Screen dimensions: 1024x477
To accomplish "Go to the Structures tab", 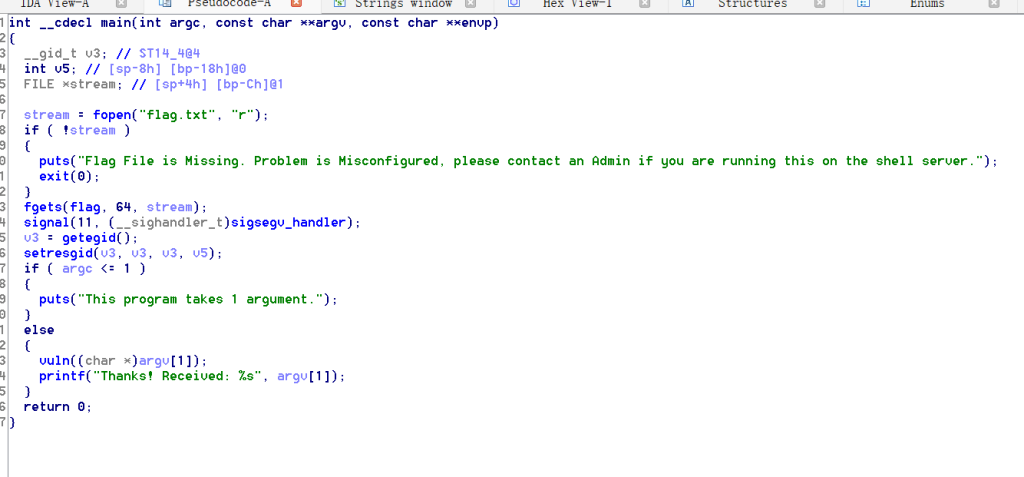I will pyautogui.click(x=752, y=4).
